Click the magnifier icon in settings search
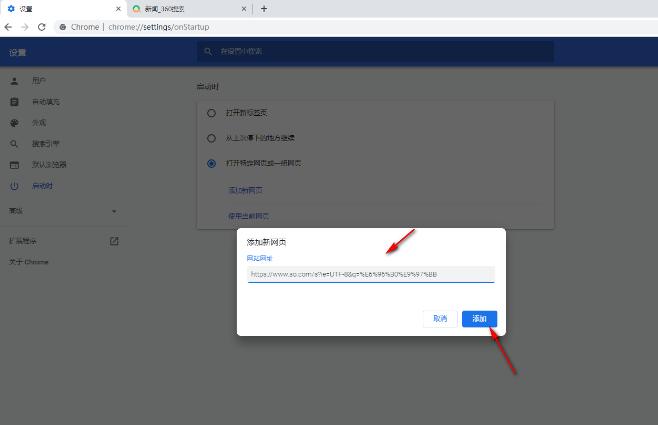This screenshot has height=425, width=658. 208,51
